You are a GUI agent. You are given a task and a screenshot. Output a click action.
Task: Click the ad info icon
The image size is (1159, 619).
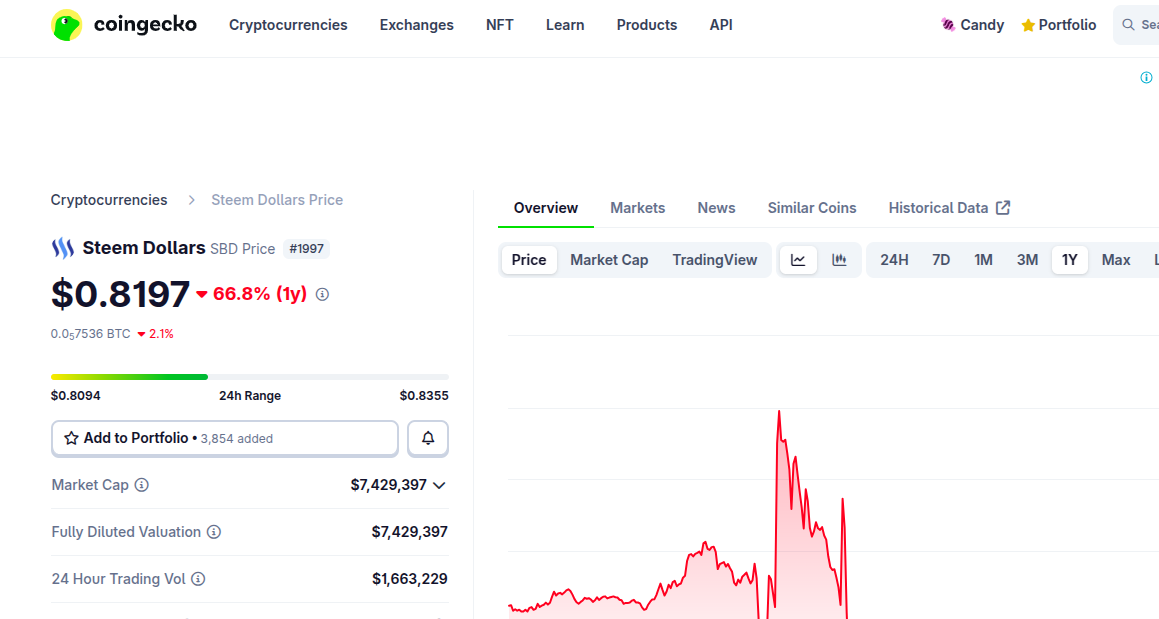tap(1146, 78)
